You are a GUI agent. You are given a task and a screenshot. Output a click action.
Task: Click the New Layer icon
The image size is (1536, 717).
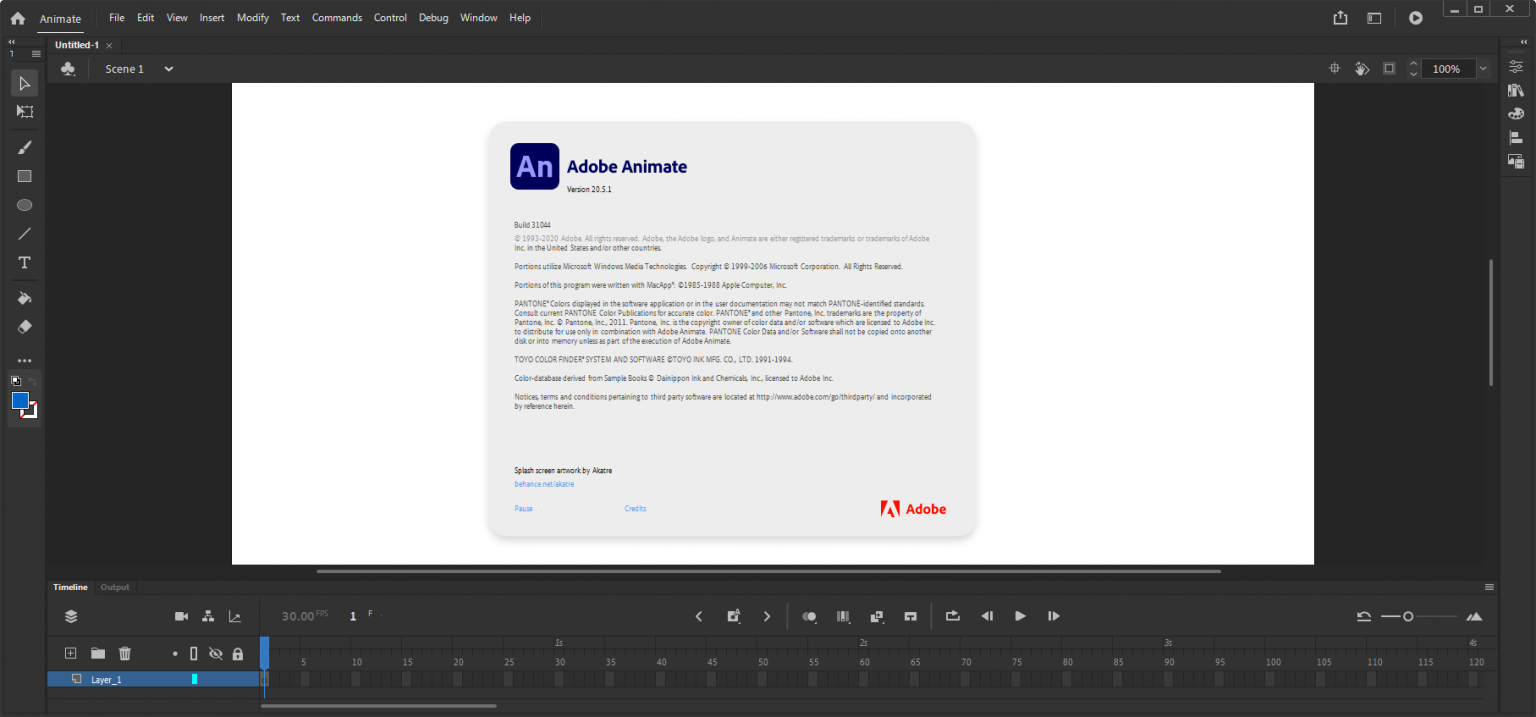tap(70, 653)
